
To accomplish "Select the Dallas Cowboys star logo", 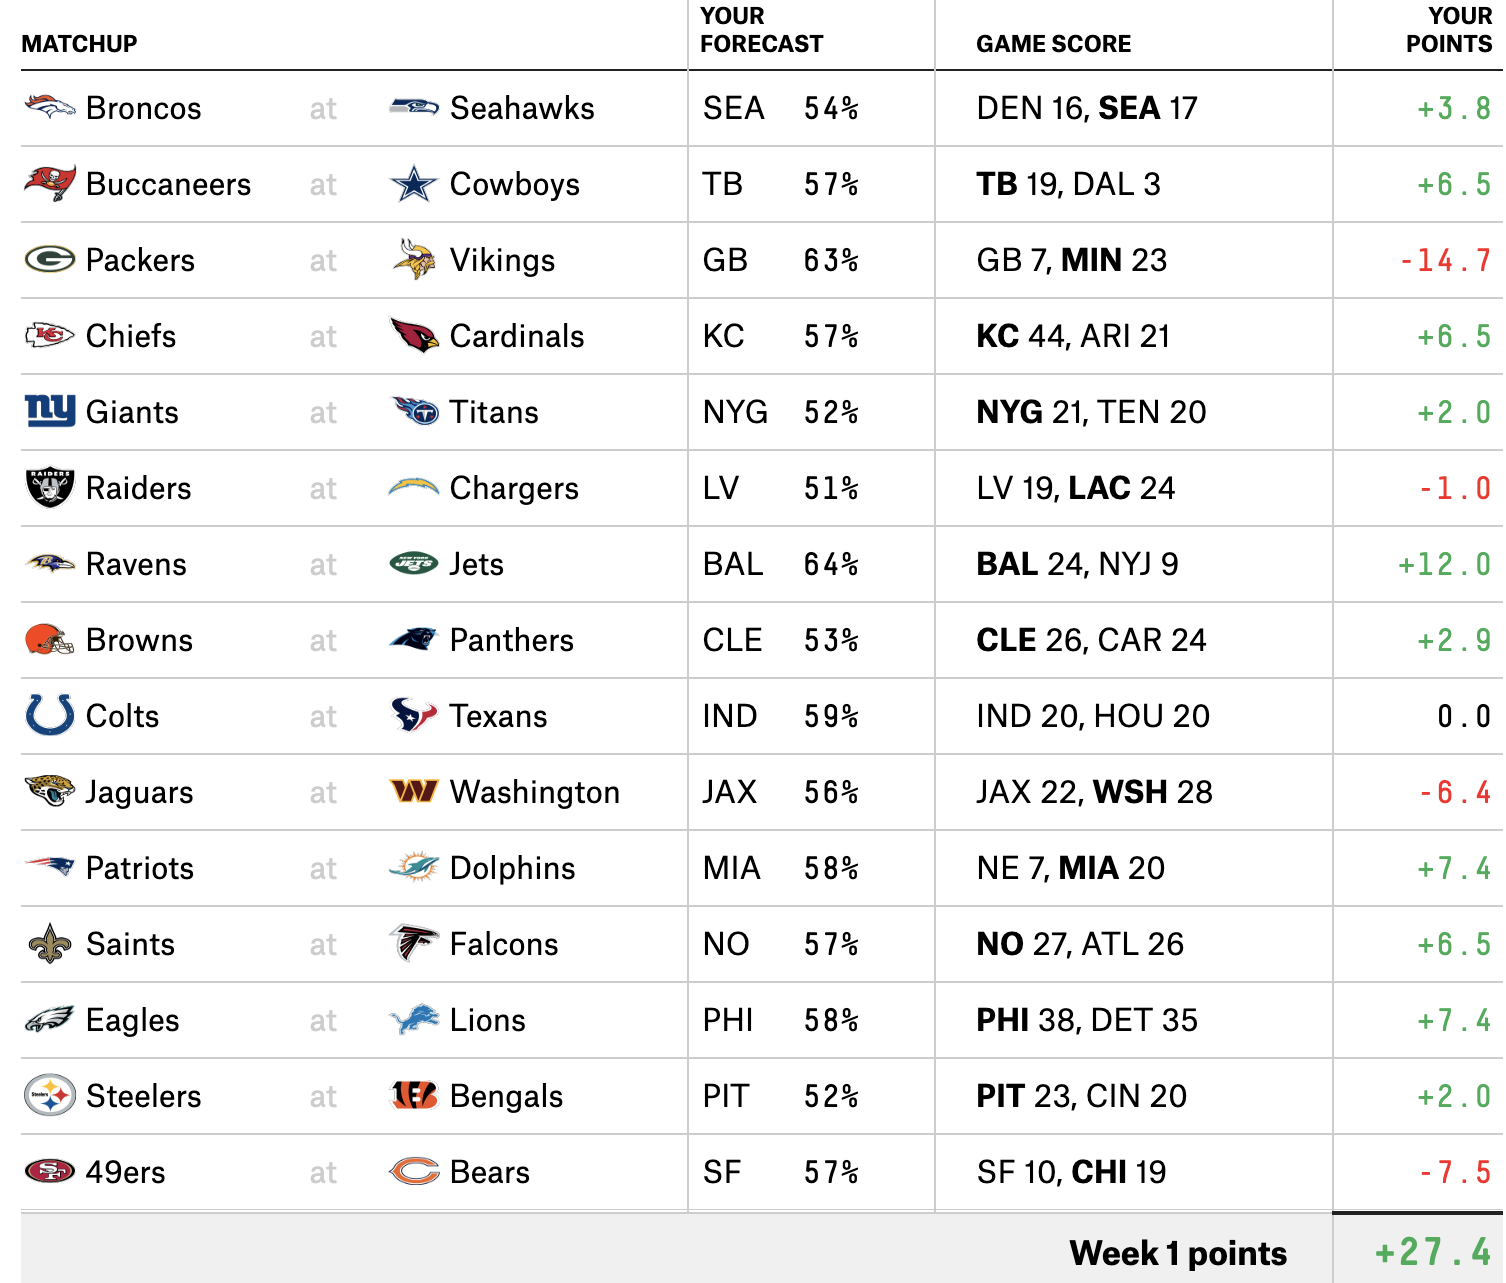I will pyautogui.click(x=413, y=184).
